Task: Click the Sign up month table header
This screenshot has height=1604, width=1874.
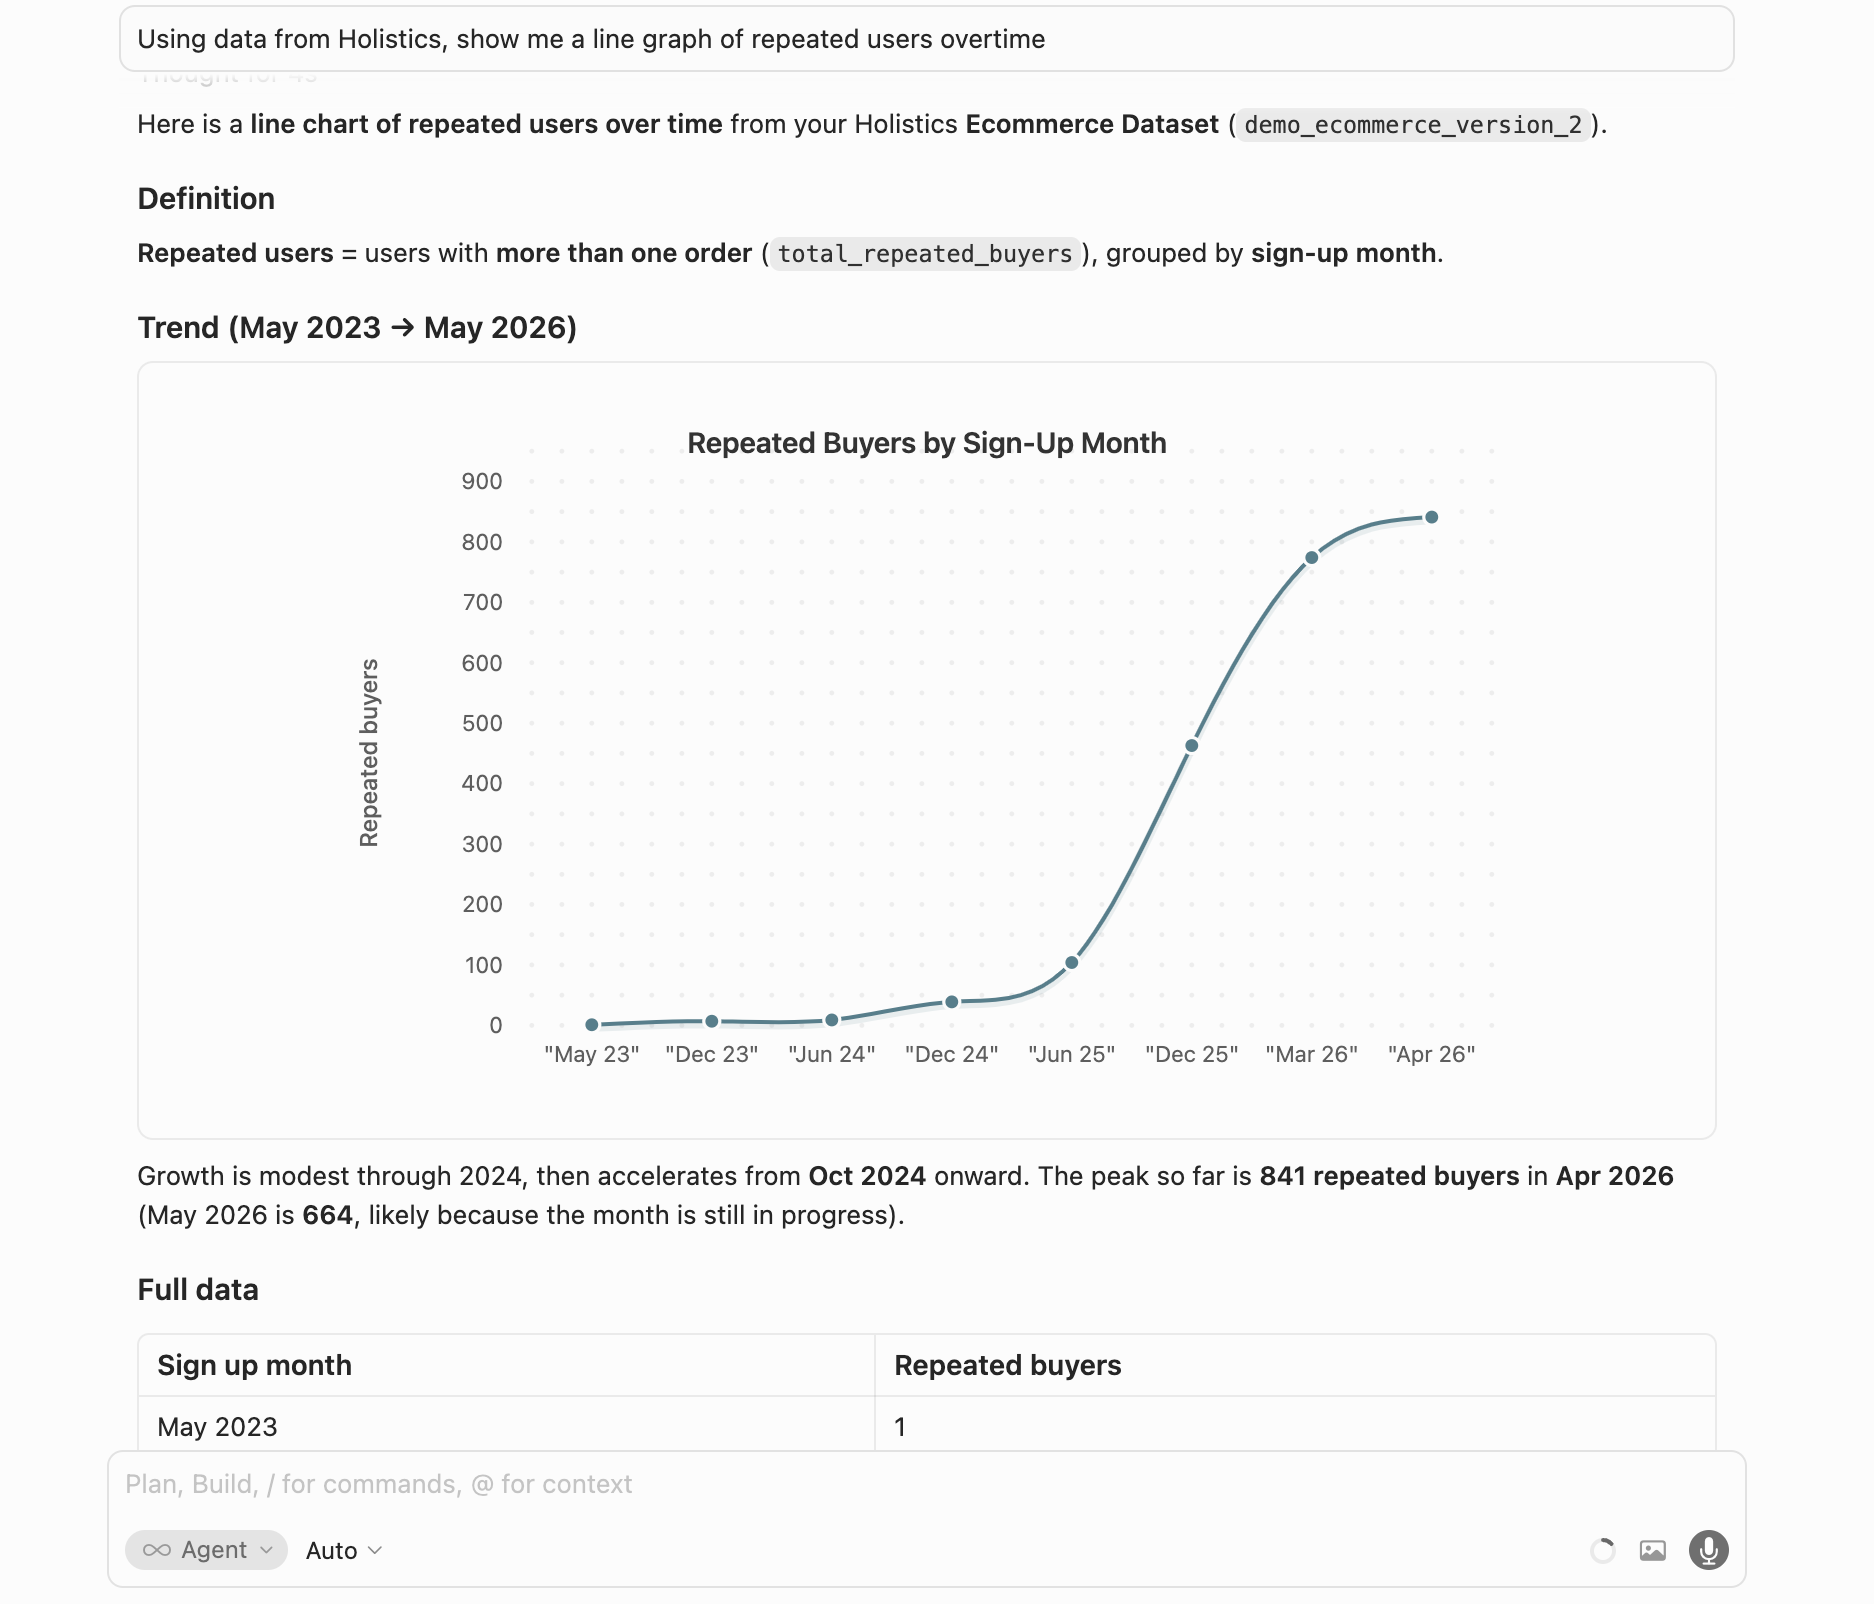Action: (254, 1365)
